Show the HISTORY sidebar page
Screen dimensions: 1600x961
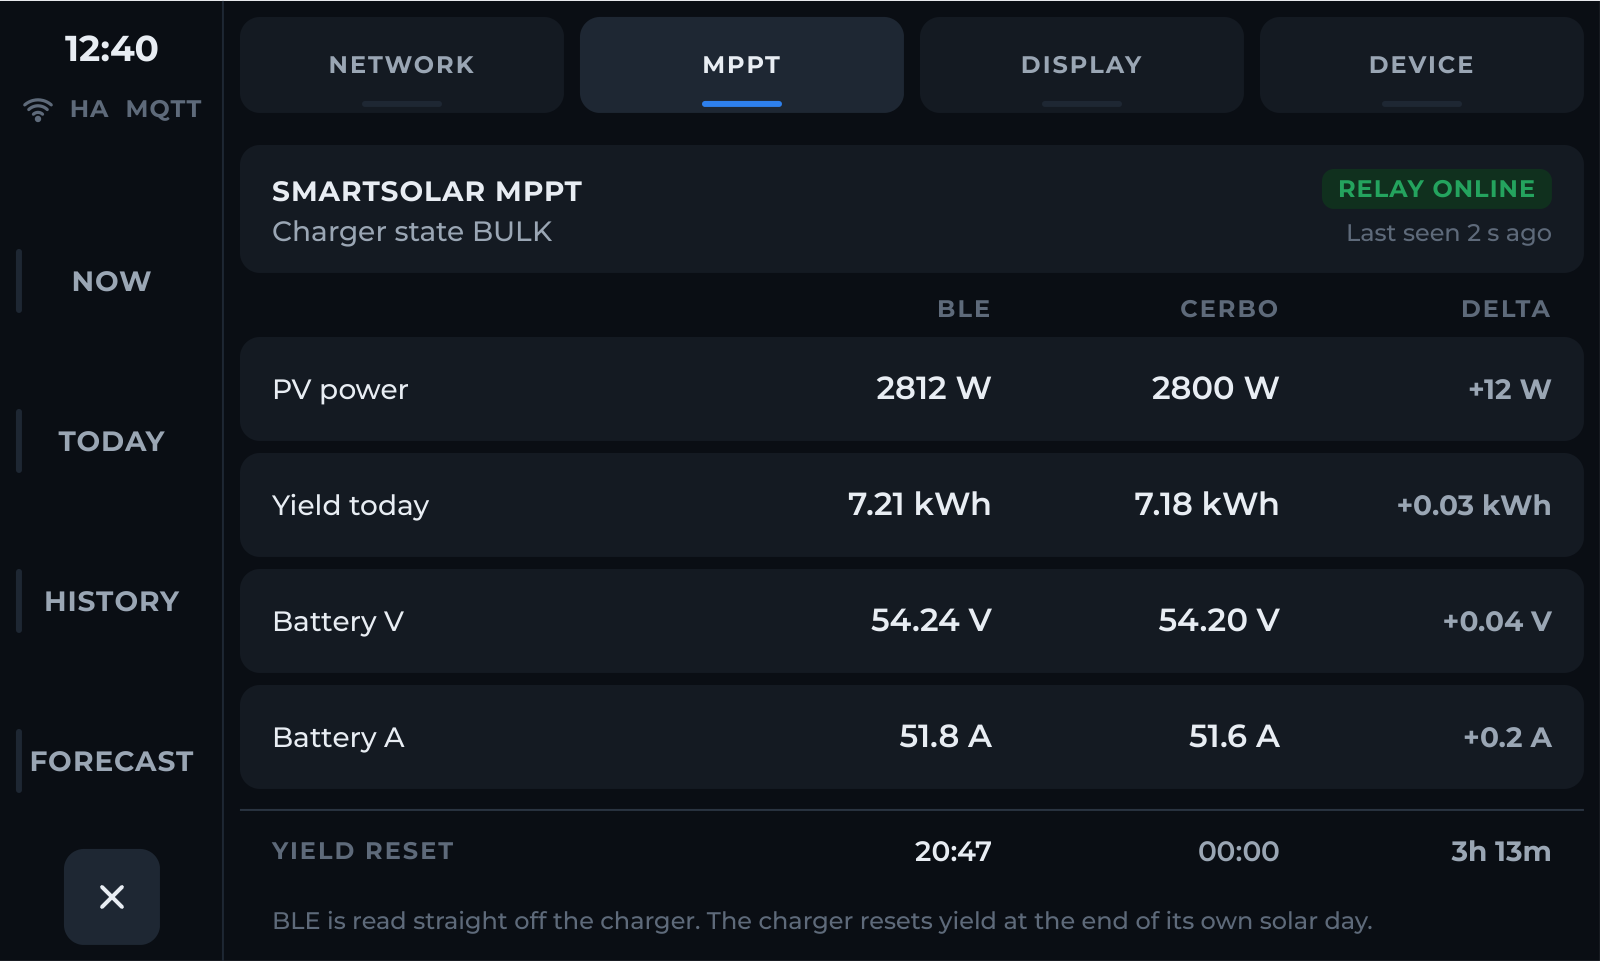pyautogui.click(x=112, y=601)
